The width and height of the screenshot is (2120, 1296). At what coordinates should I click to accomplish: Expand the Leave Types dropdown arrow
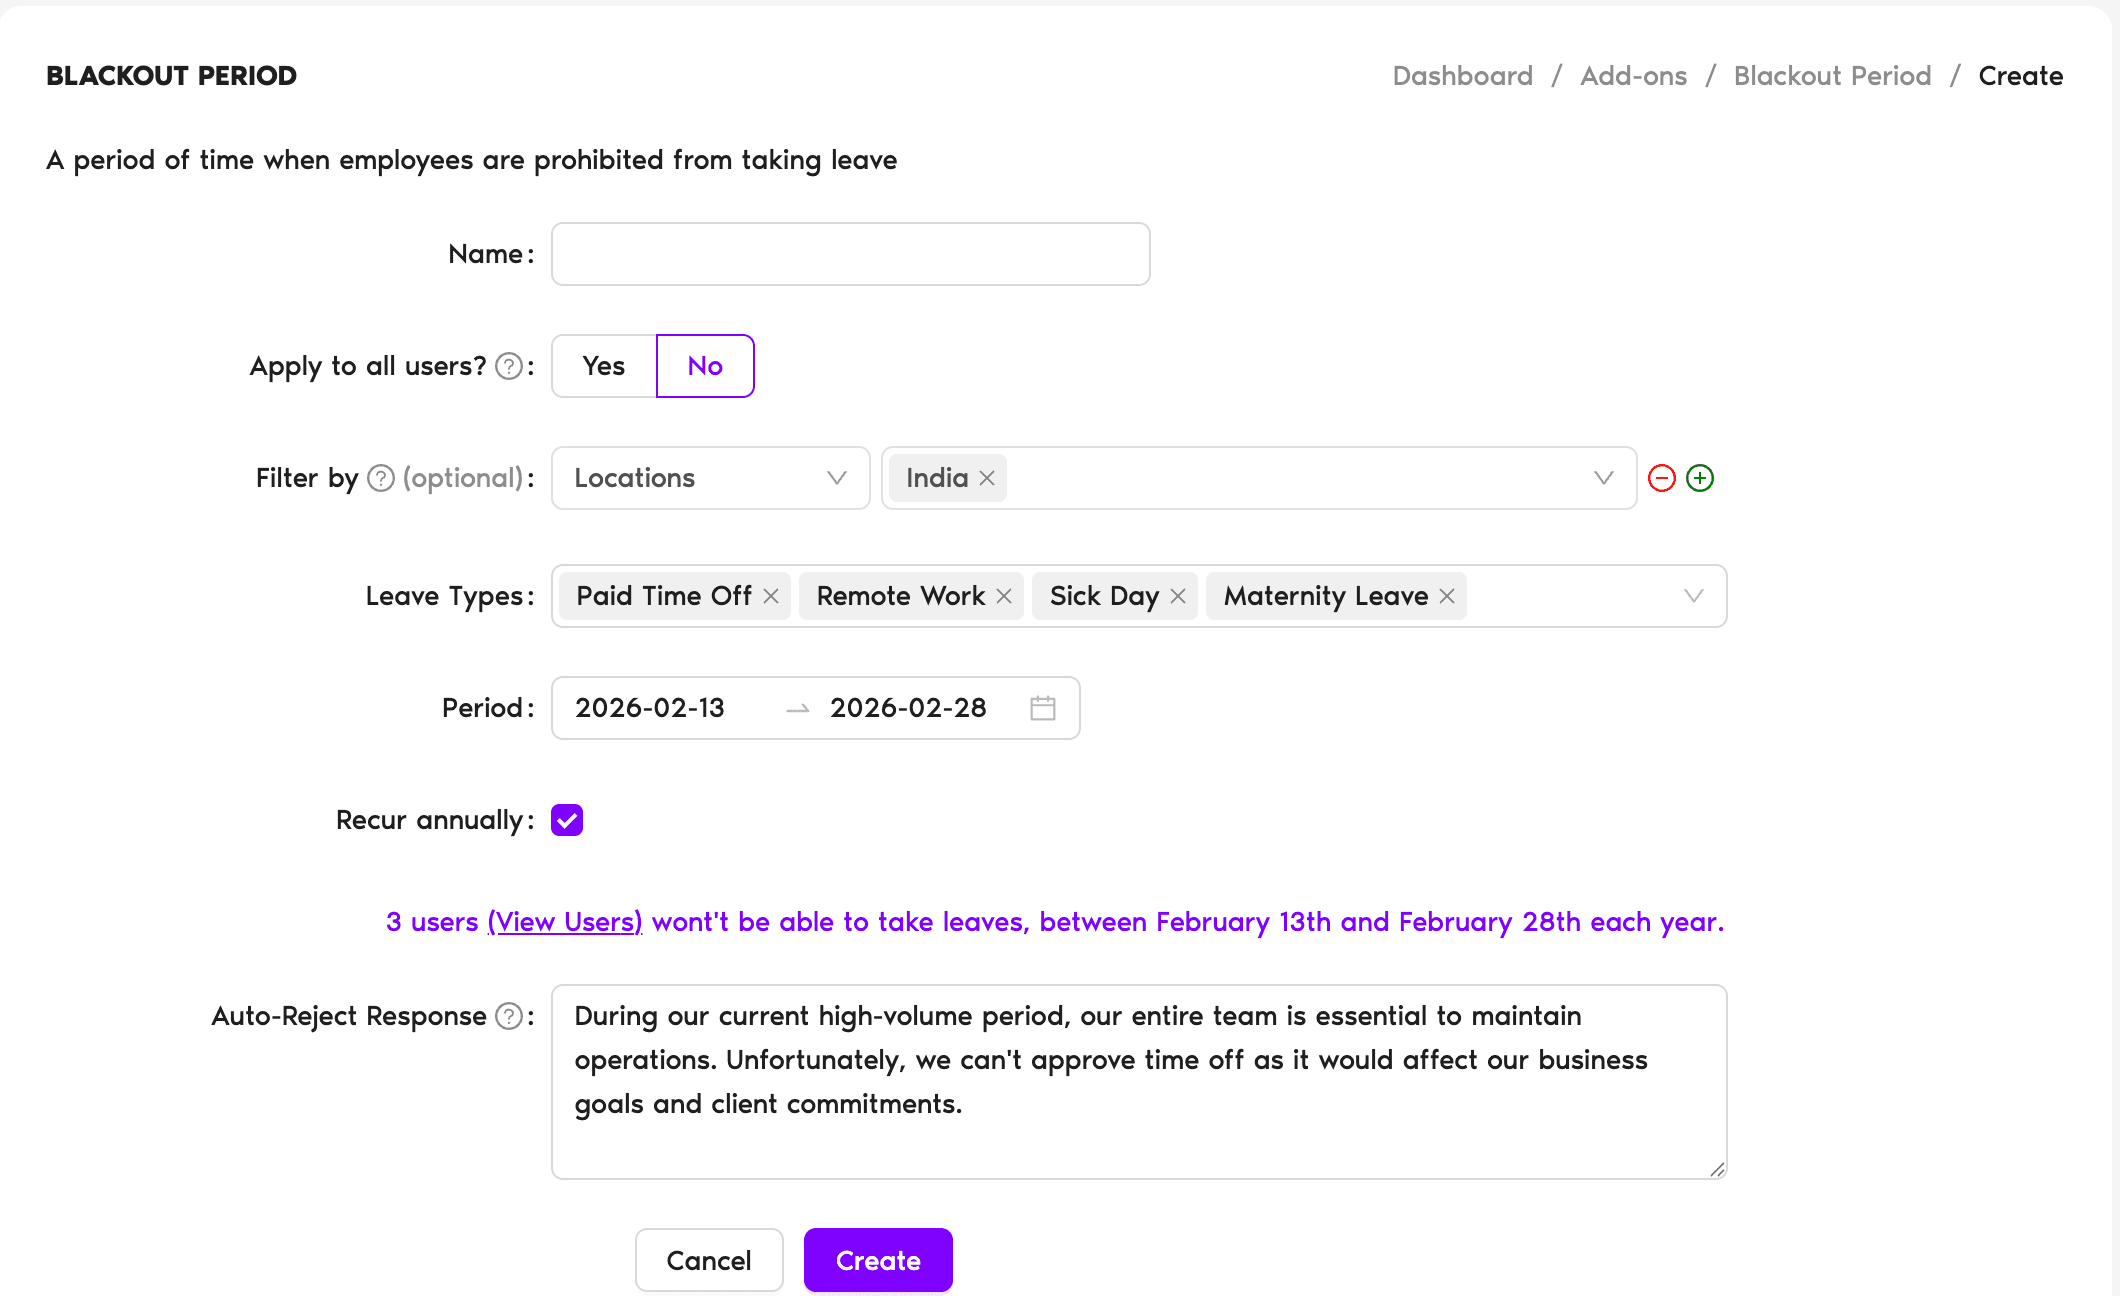[1693, 596]
